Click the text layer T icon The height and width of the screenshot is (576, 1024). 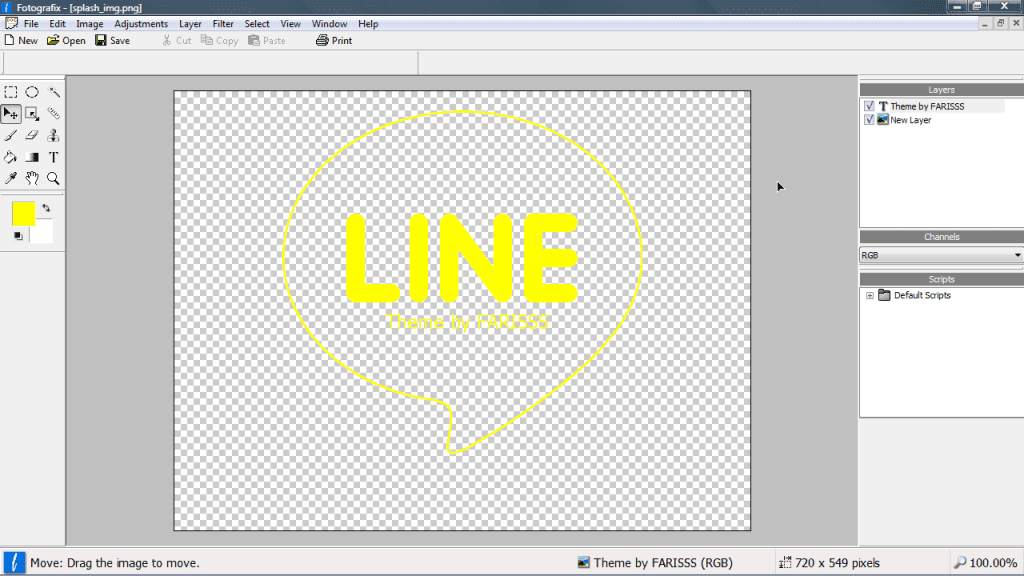(883, 106)
